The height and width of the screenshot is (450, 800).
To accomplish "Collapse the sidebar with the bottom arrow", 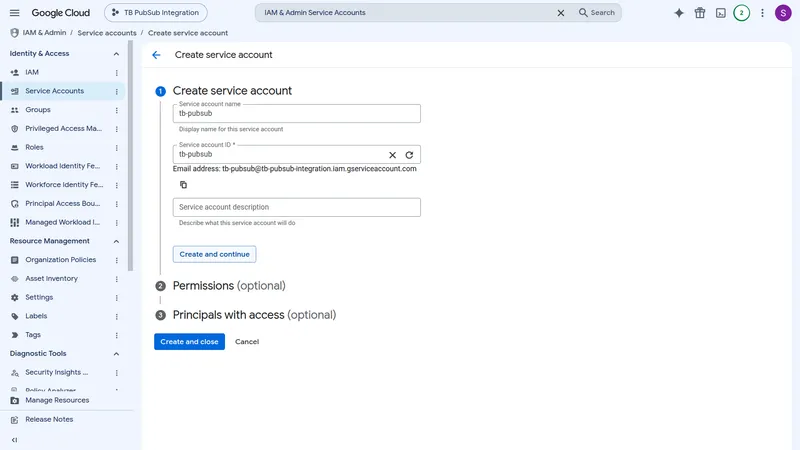I will tap(14, 440).
